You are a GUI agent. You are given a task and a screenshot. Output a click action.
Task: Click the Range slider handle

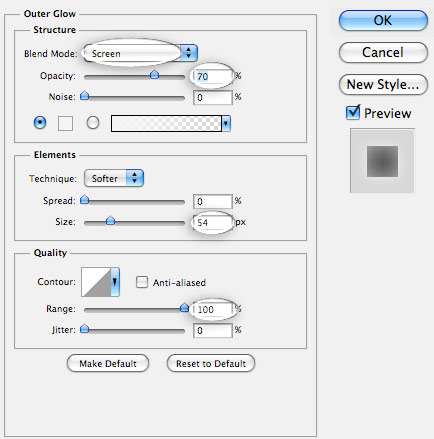(x=184, y=307)
